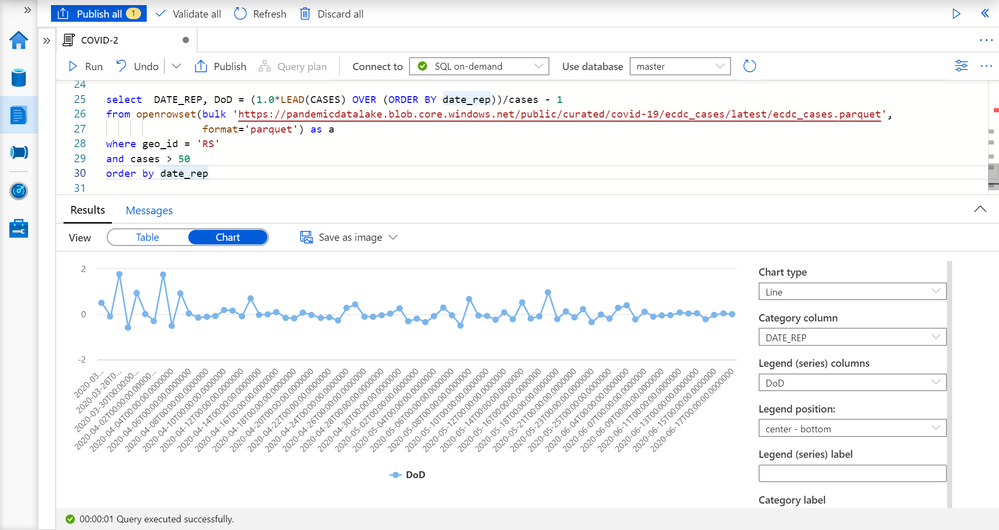Open the Undo dropdown arrow
This screenshot has height=530, width=999.
[x=176, y=66]
